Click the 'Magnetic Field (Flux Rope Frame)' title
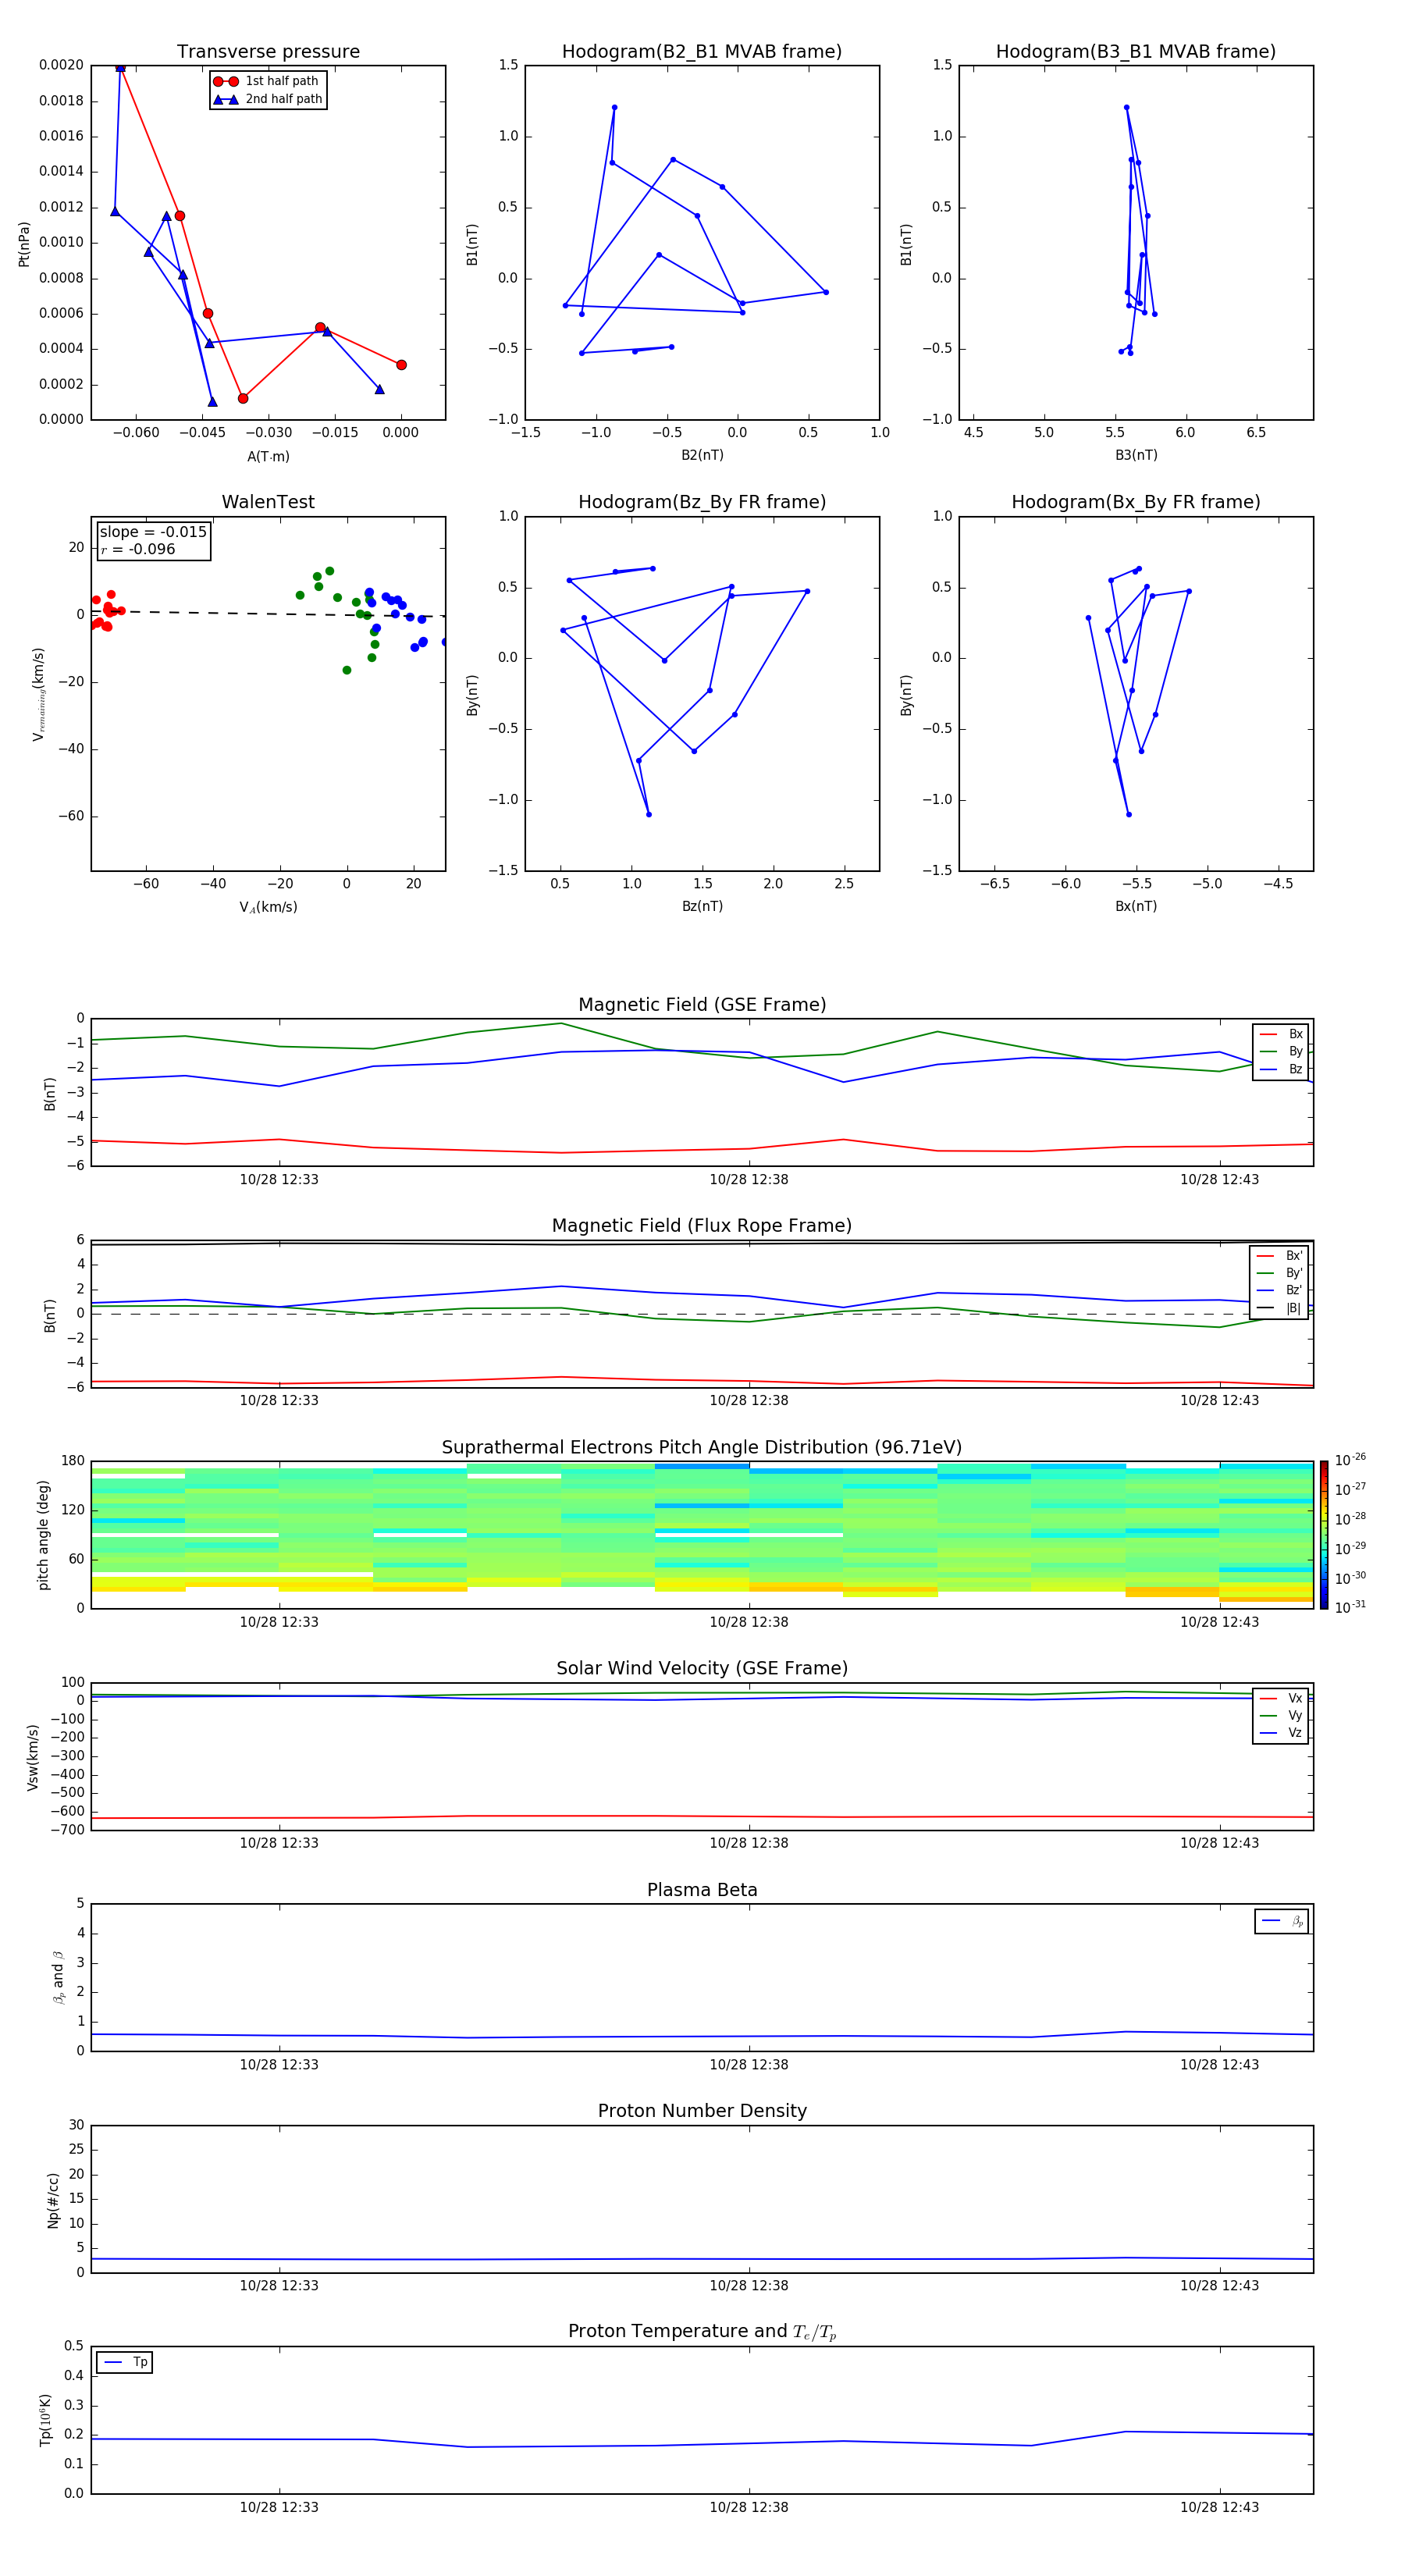This screenshot has height=2576, width=1405. click(x=702, y=1226)
